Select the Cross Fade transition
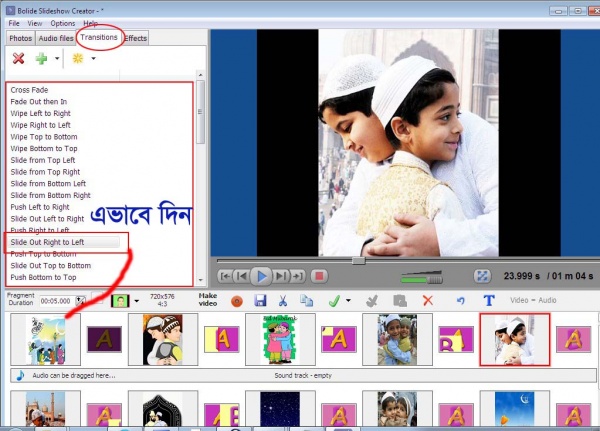This screenshot has height=431, width=600. point(29,90)
